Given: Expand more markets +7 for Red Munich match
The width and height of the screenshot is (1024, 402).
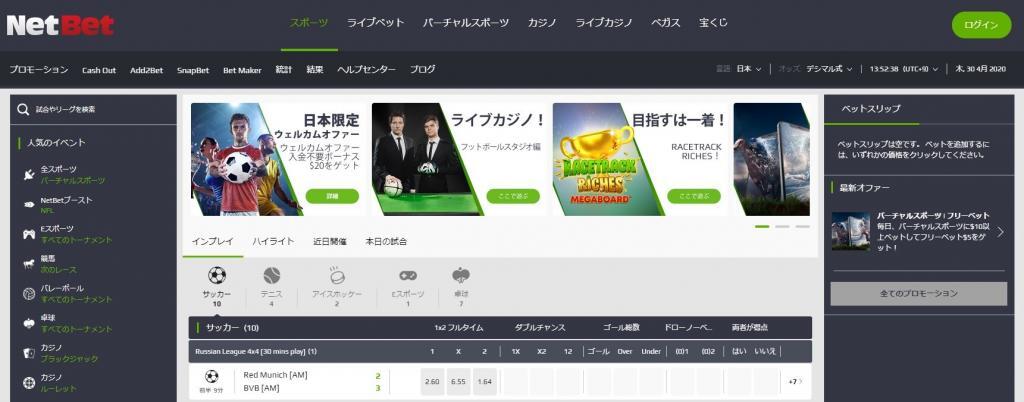Looking at the screenshot, I should coord(795,381).
